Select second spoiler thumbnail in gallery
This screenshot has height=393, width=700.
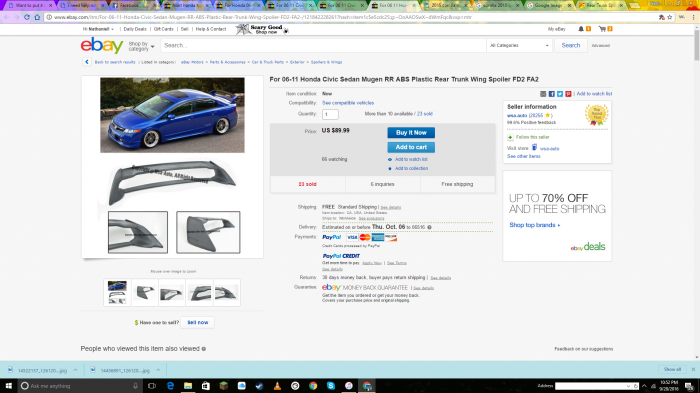[145, 293]
